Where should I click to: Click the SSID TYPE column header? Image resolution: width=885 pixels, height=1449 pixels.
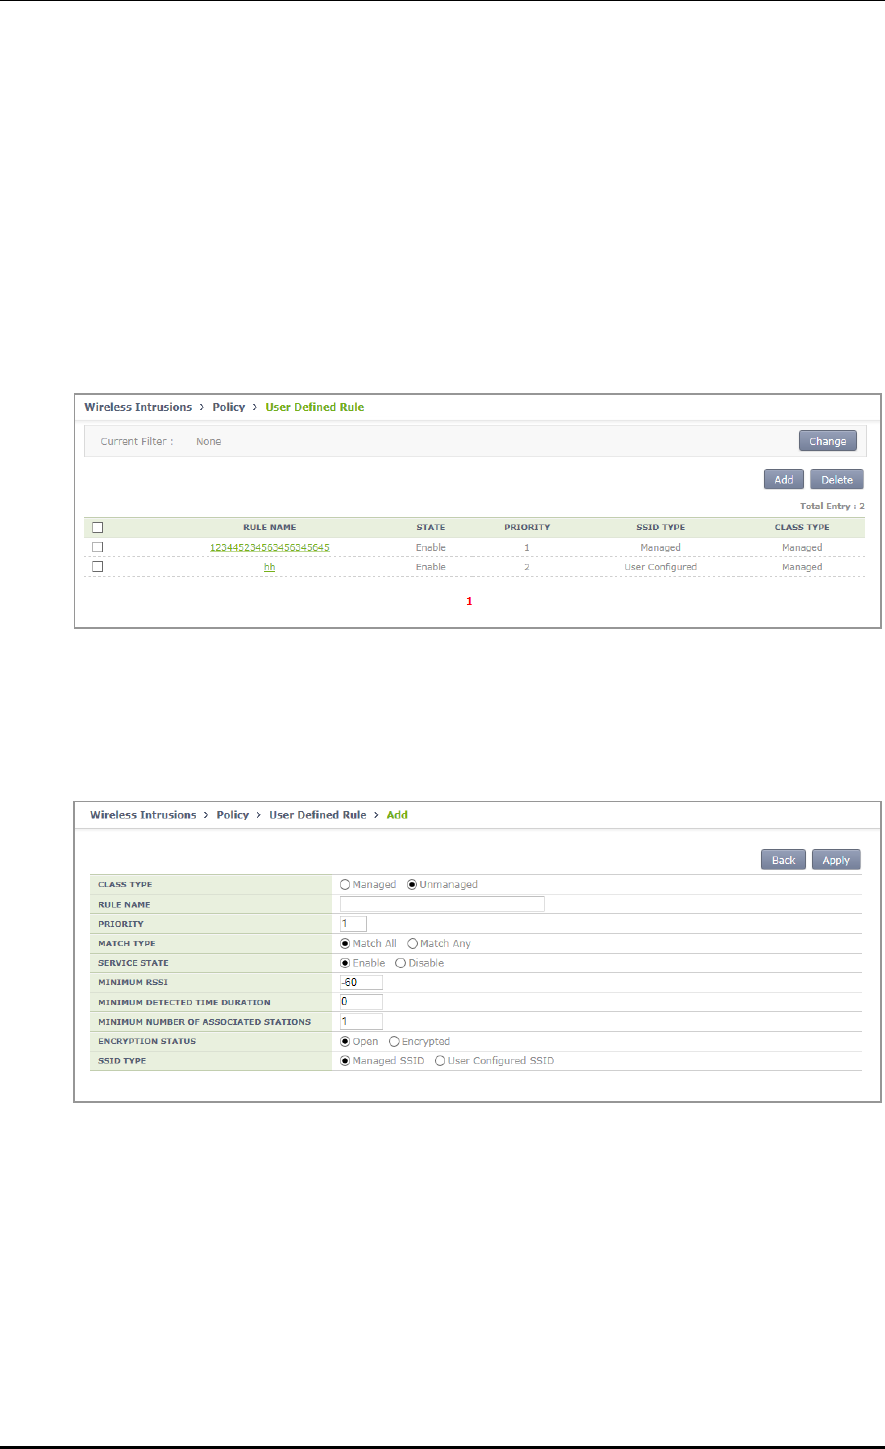[660, 527]
